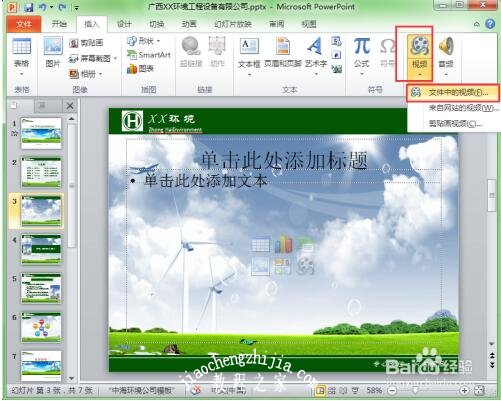The height and width of the screenshot is (401, 501).
Task: Switch to Normal view in status bar
Action: coord(320,390)
